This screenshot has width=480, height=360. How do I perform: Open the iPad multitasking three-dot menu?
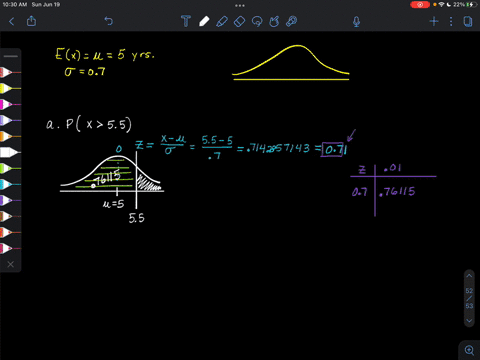(x=240, y=5)
